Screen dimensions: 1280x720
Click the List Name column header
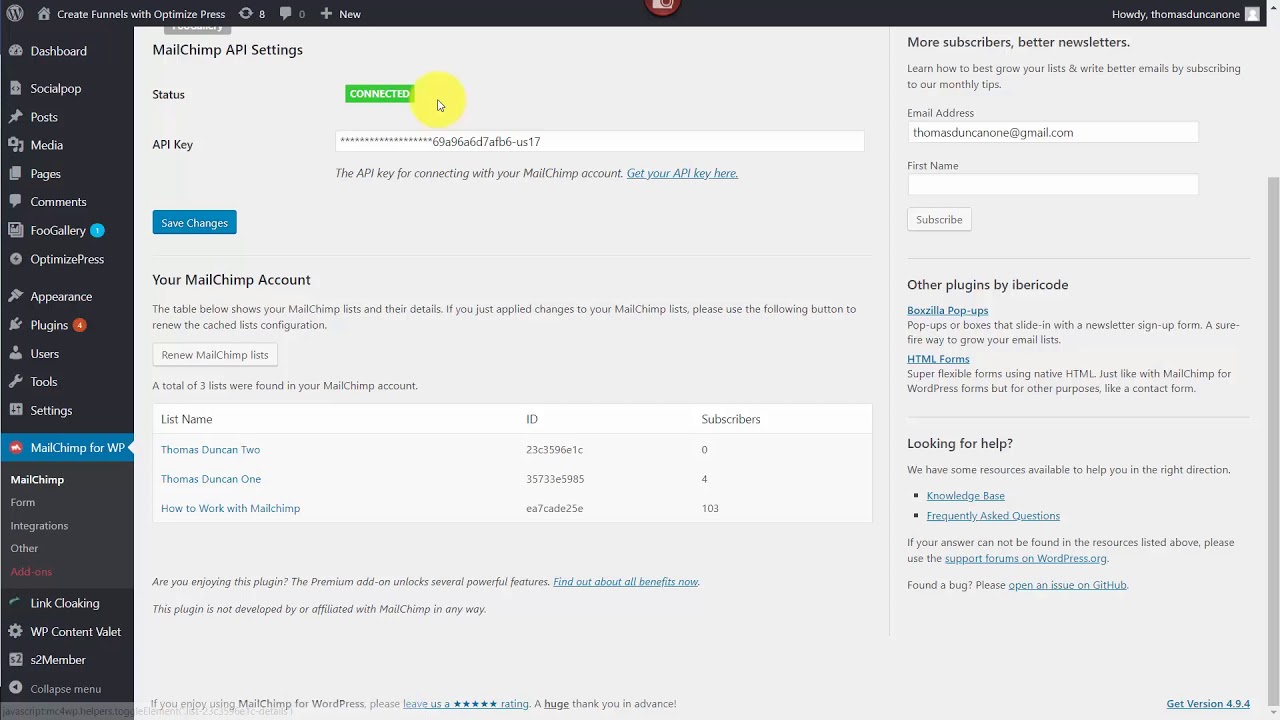pos(186,419)
